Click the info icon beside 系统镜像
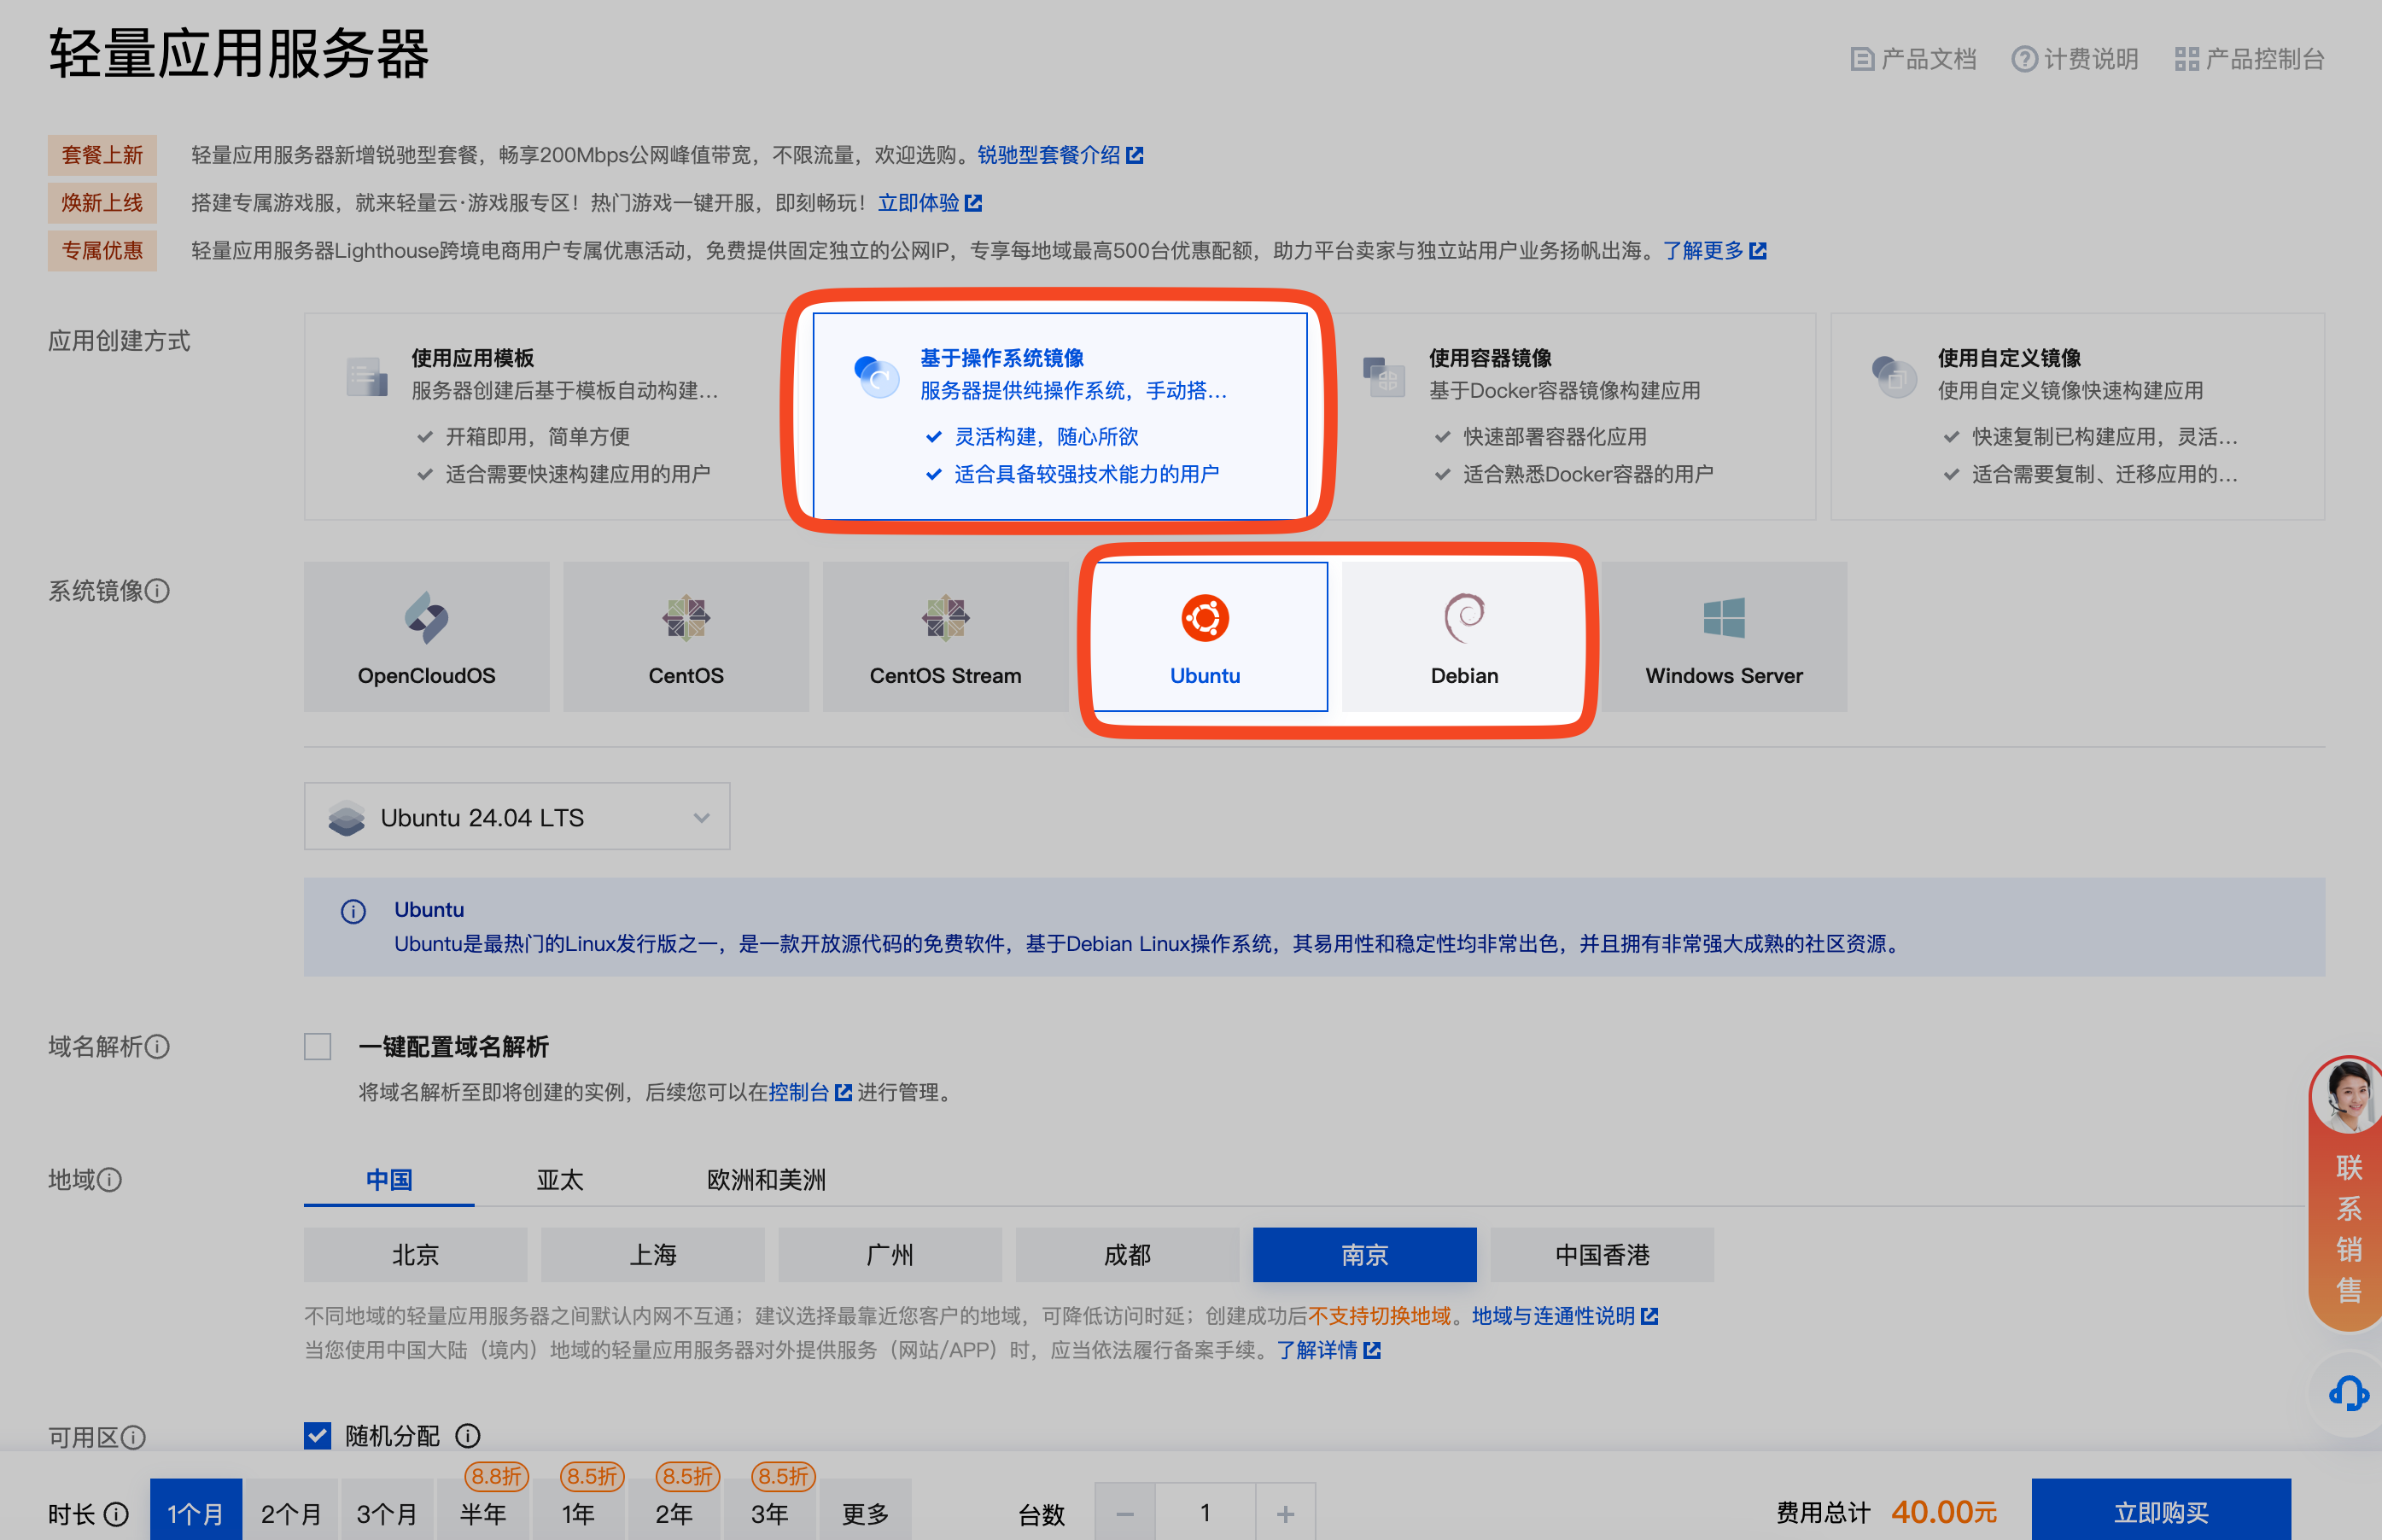Image resolution: width=2382 pixels, height=1540 pixels. point(157,591)
